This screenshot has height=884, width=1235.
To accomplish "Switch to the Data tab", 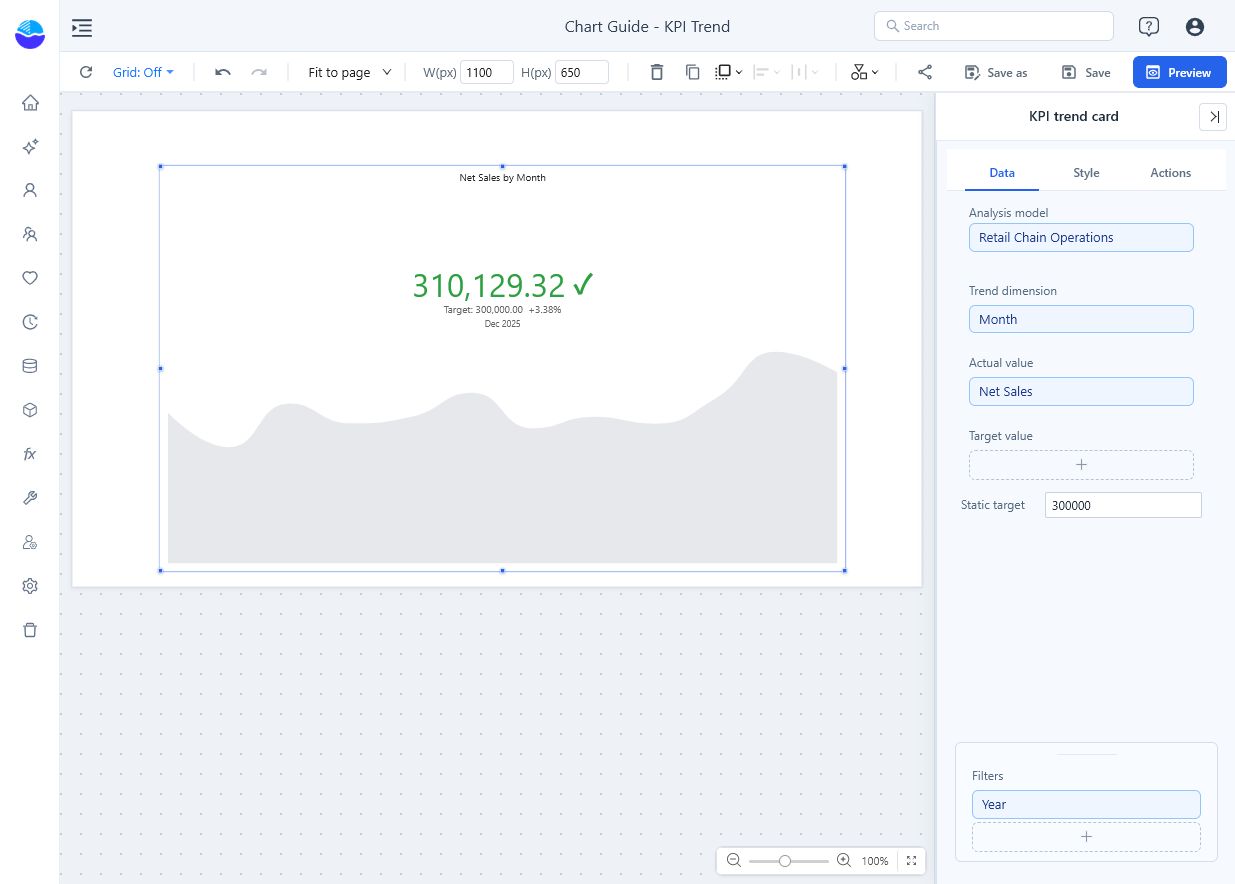I will pyautogui.click(x=1002, y=173).
